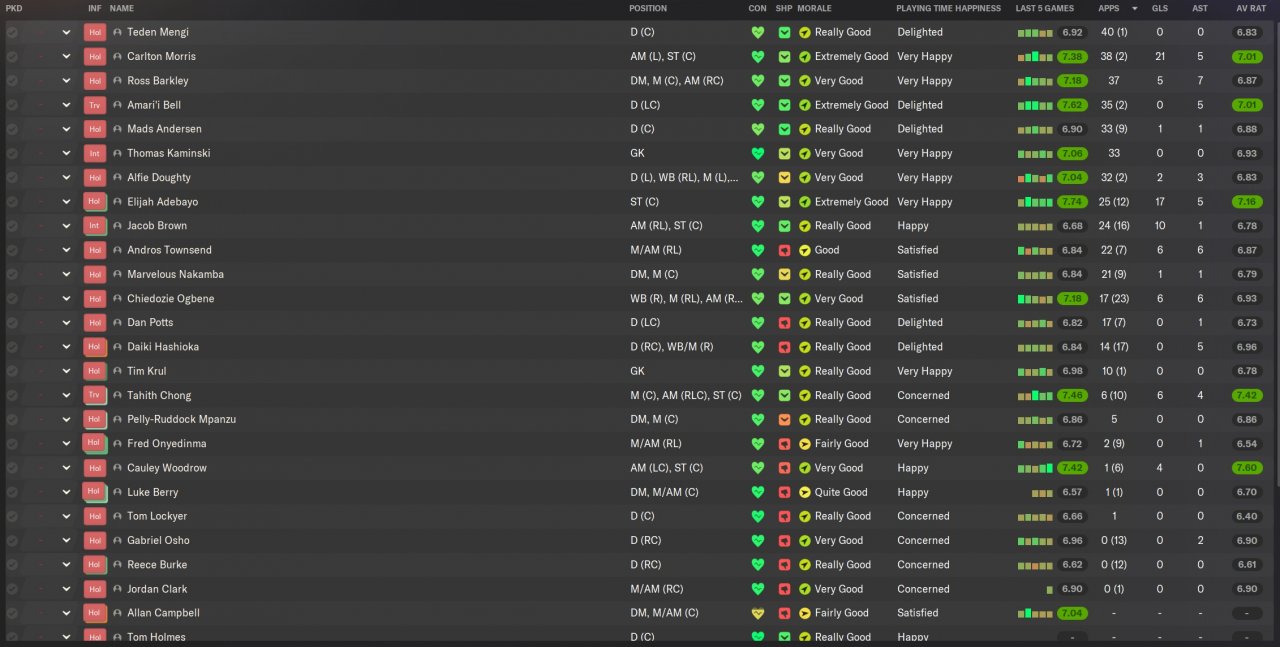Viewport: 1280px width, 647px height.
Task: Expand the dropdown chevron for Jacob Brown
Action: (66, 226)
